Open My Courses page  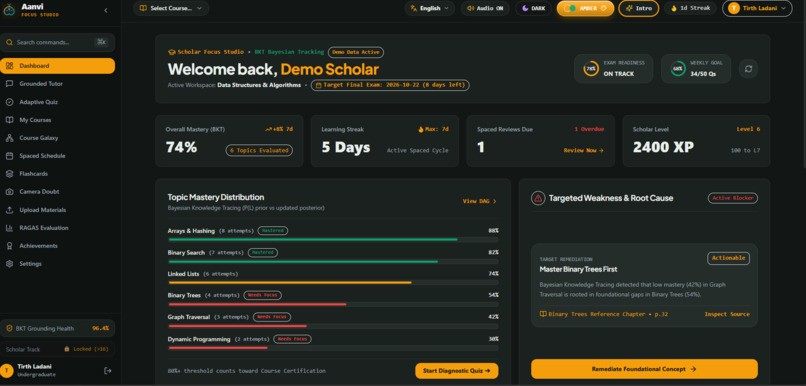[x=58, y=120]
